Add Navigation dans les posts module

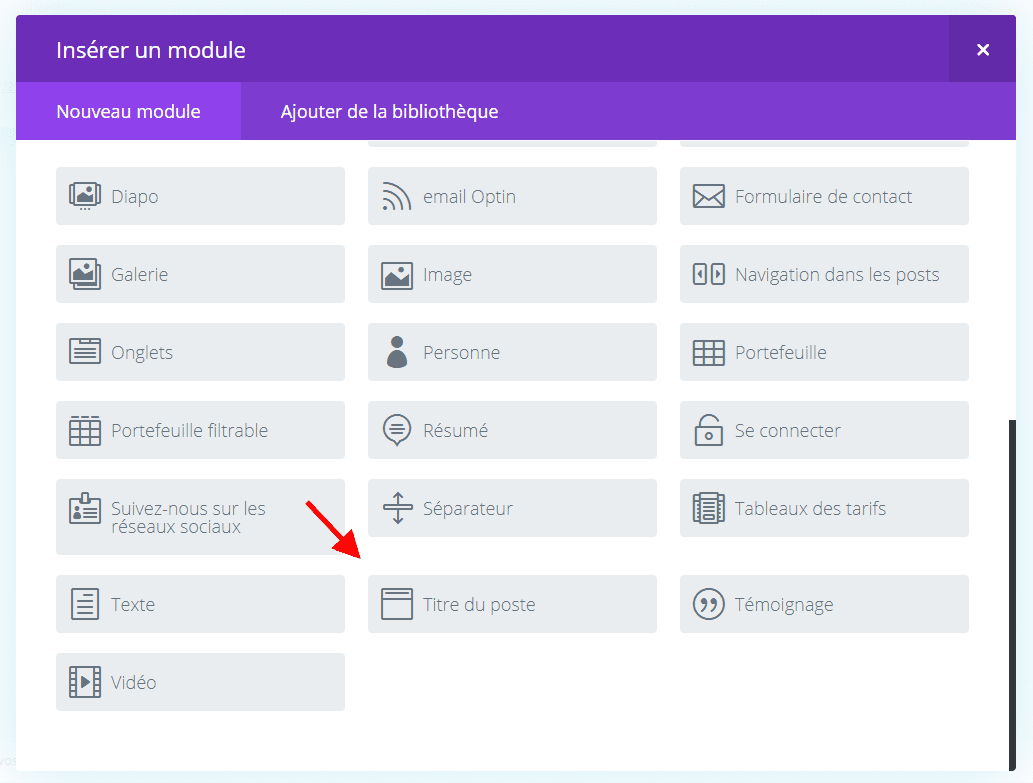coord(824,274)
